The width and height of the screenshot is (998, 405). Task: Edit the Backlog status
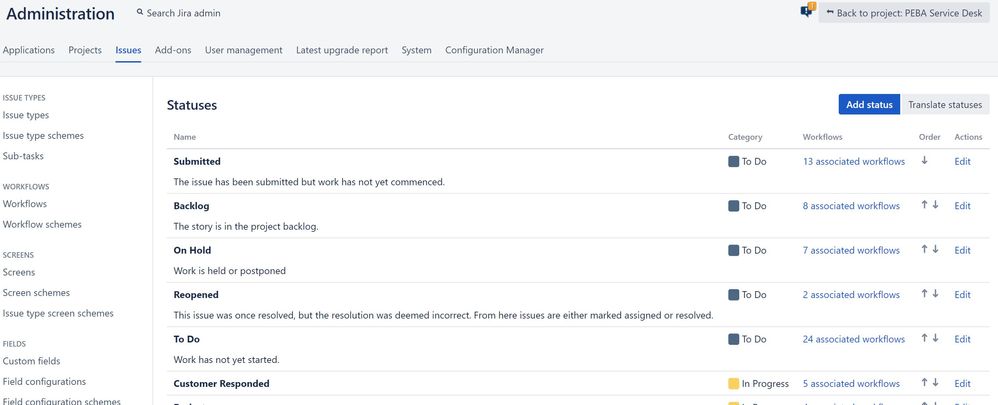pos(962,206)
